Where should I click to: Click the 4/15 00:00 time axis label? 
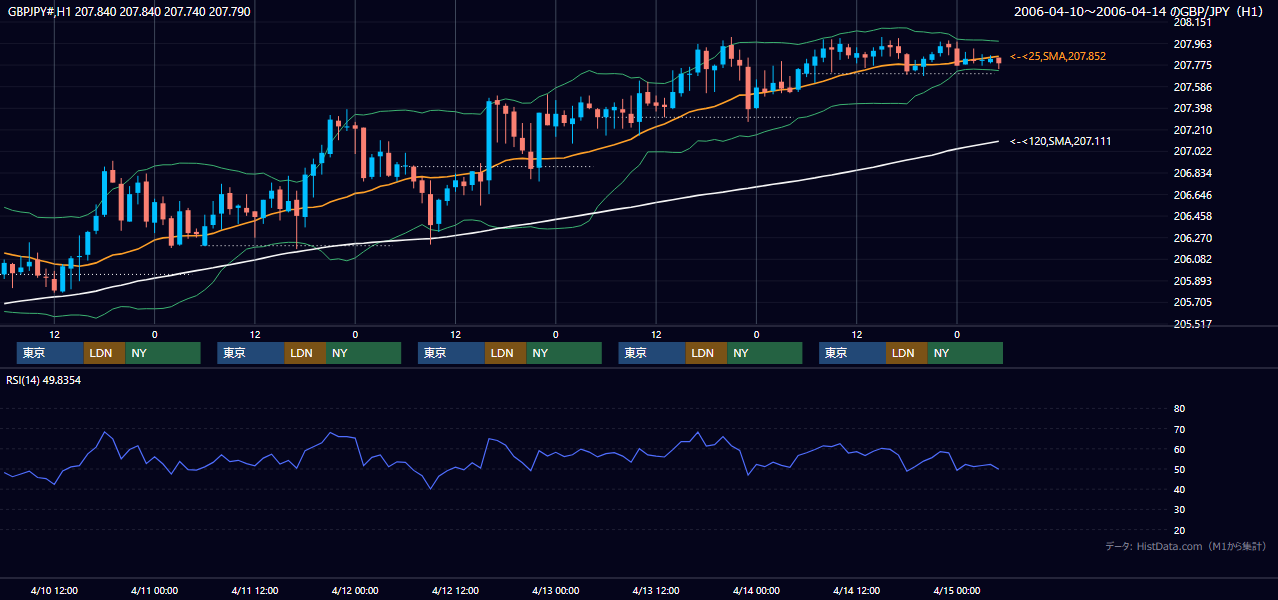point(956,590)
